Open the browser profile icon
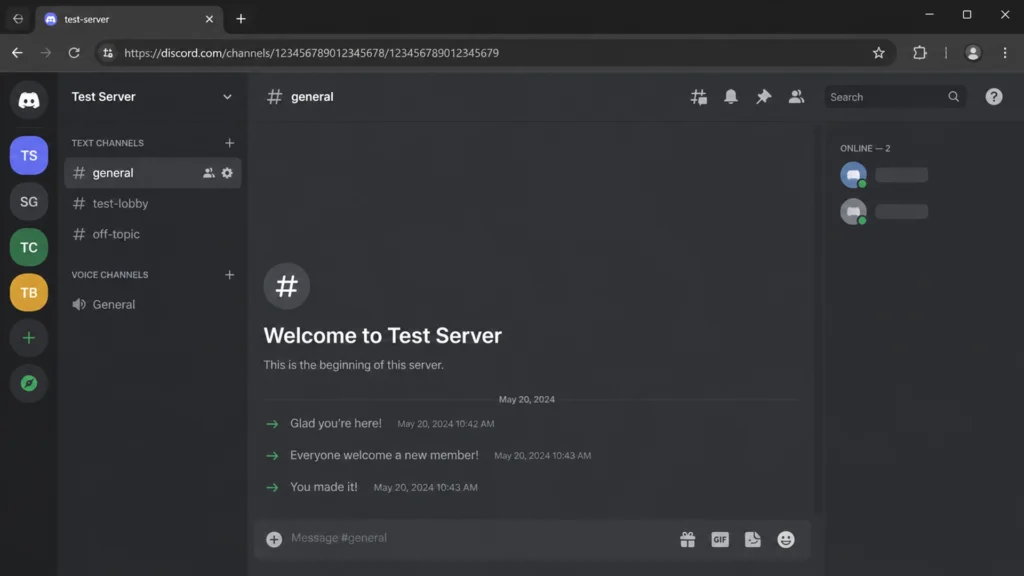The width and height of the screenshot is (1024, 576). pyautogui.click(x=972, y=53)
